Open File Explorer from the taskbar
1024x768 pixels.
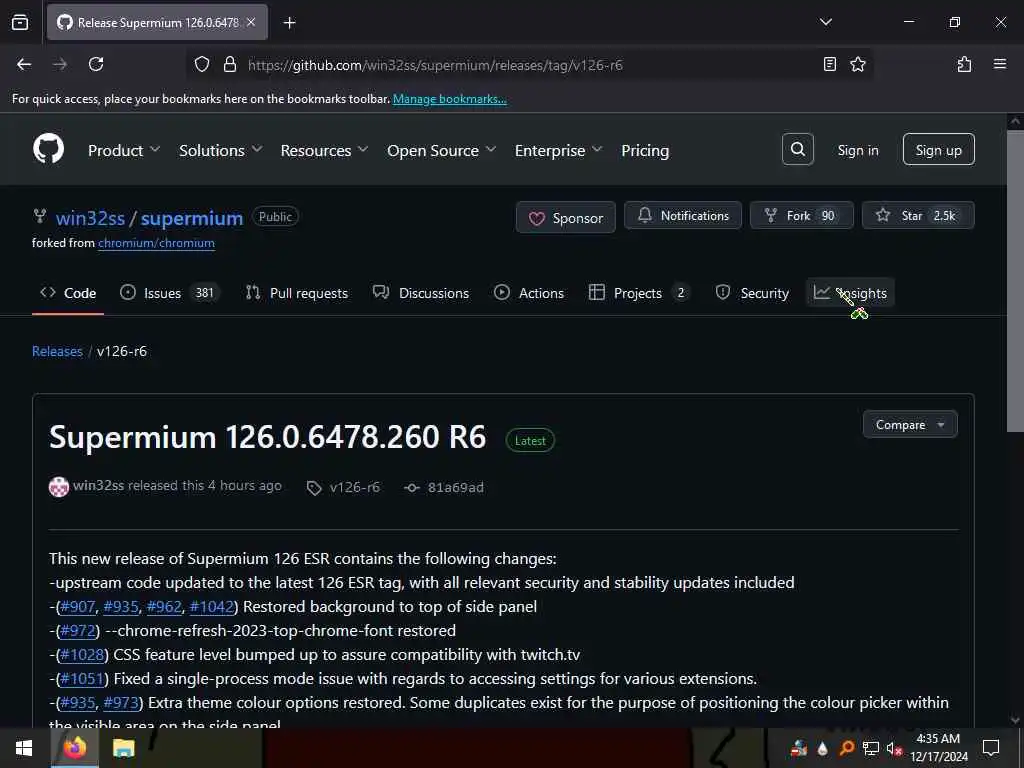click(x=123, y=748)
